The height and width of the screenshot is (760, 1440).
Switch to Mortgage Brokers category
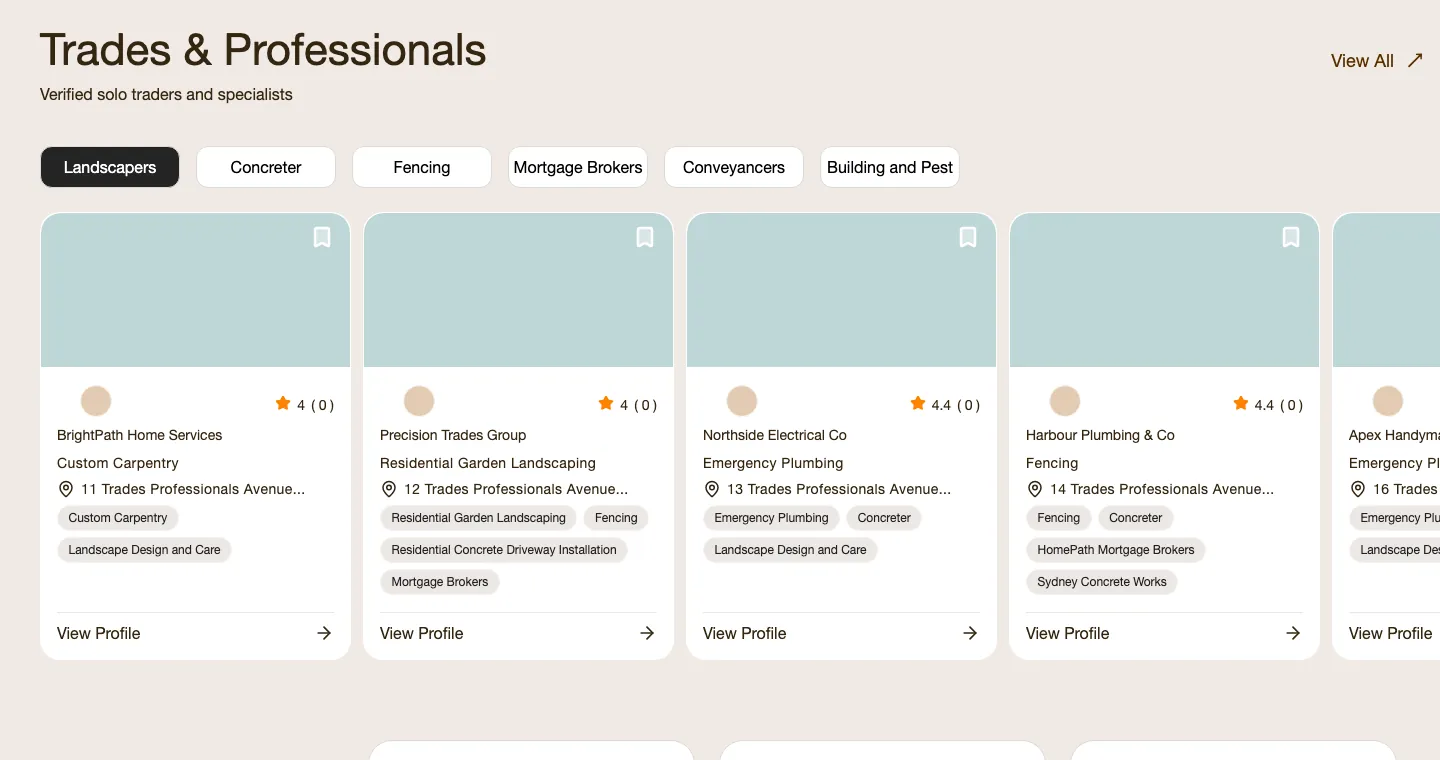(578, 167)
